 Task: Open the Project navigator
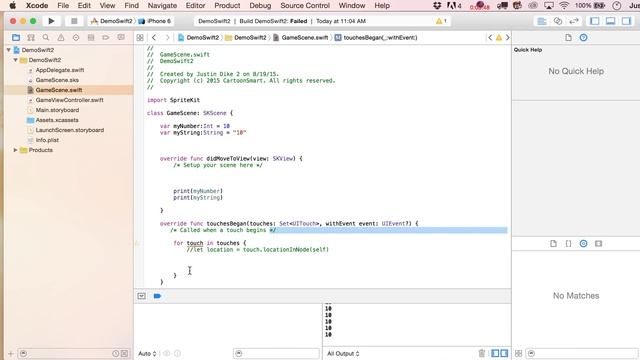[x=16, y=38]
